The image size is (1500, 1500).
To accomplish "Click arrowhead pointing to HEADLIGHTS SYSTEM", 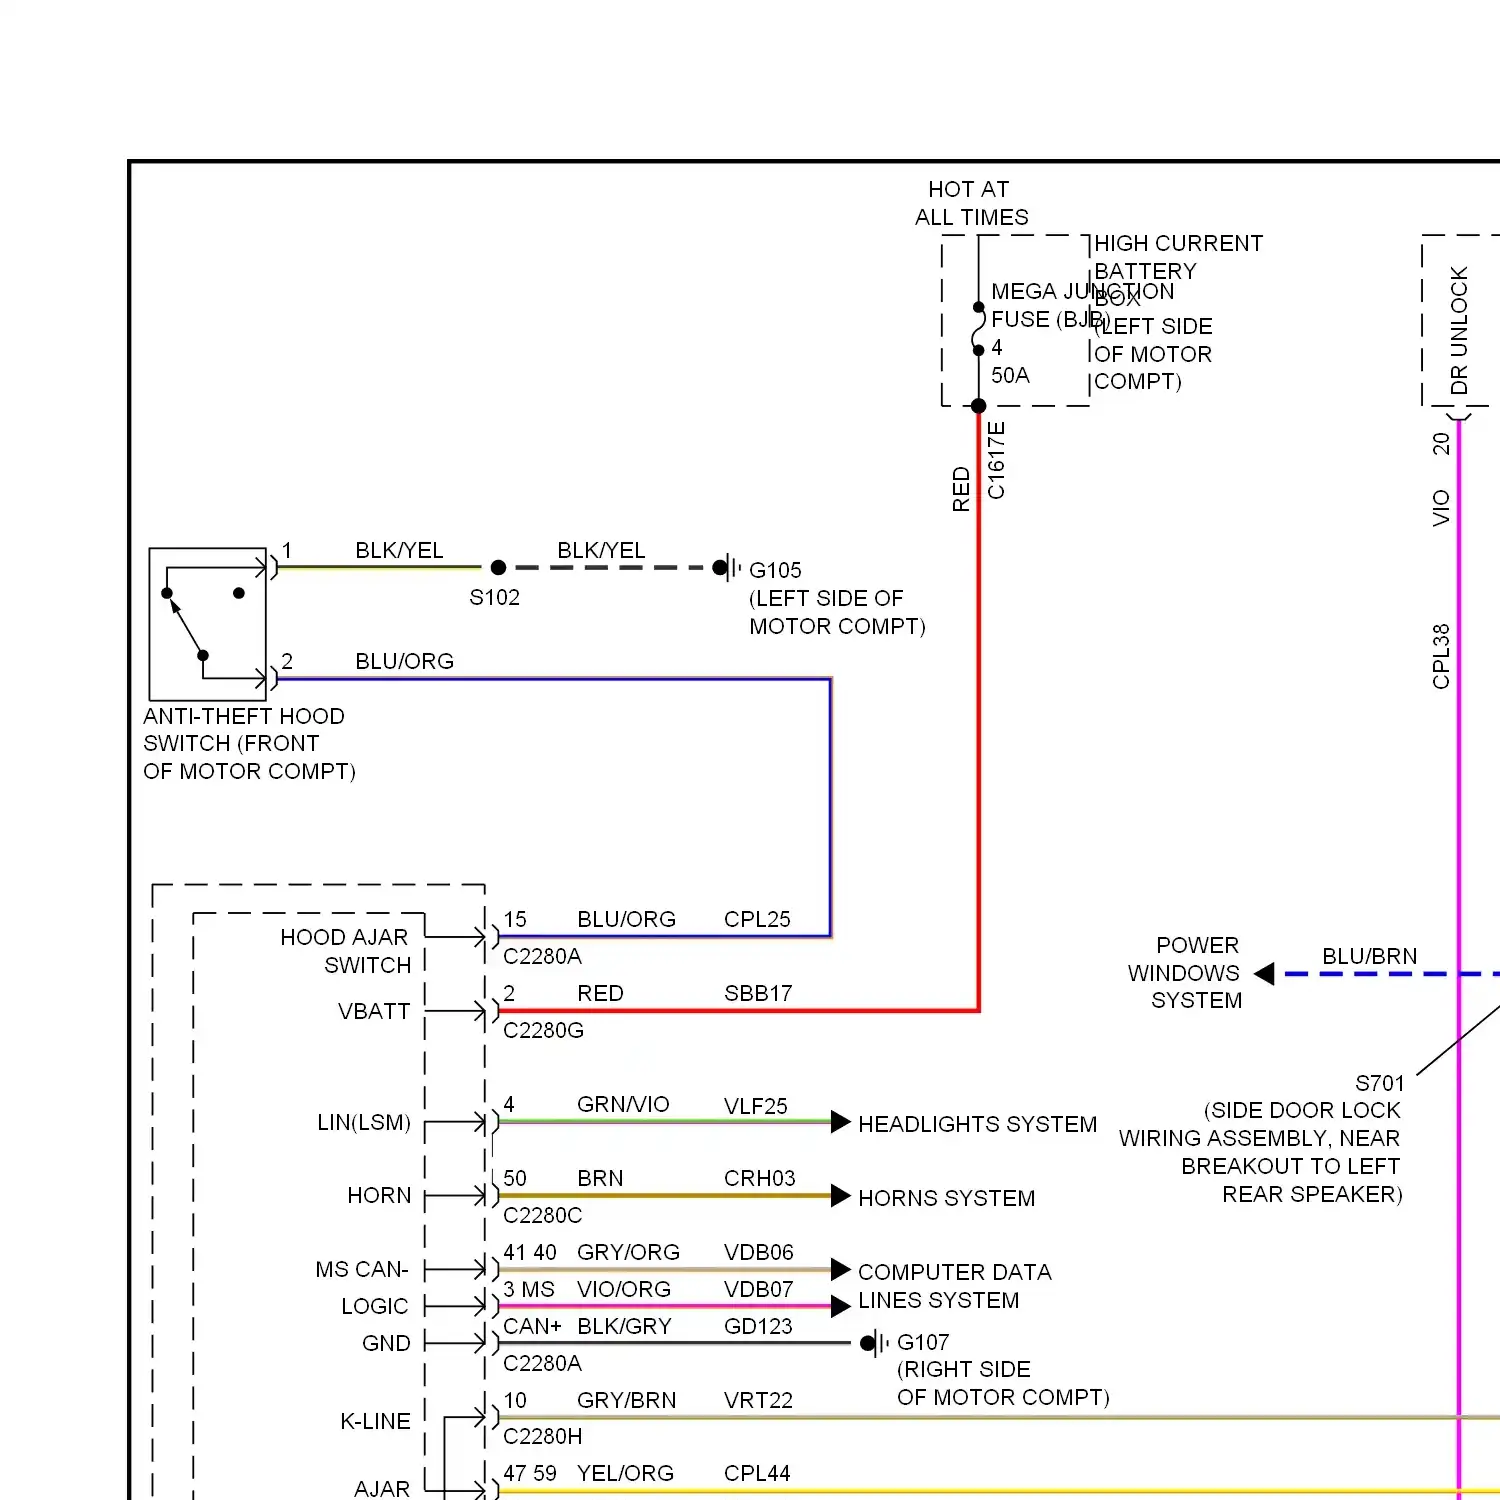I will point(841,1122).
